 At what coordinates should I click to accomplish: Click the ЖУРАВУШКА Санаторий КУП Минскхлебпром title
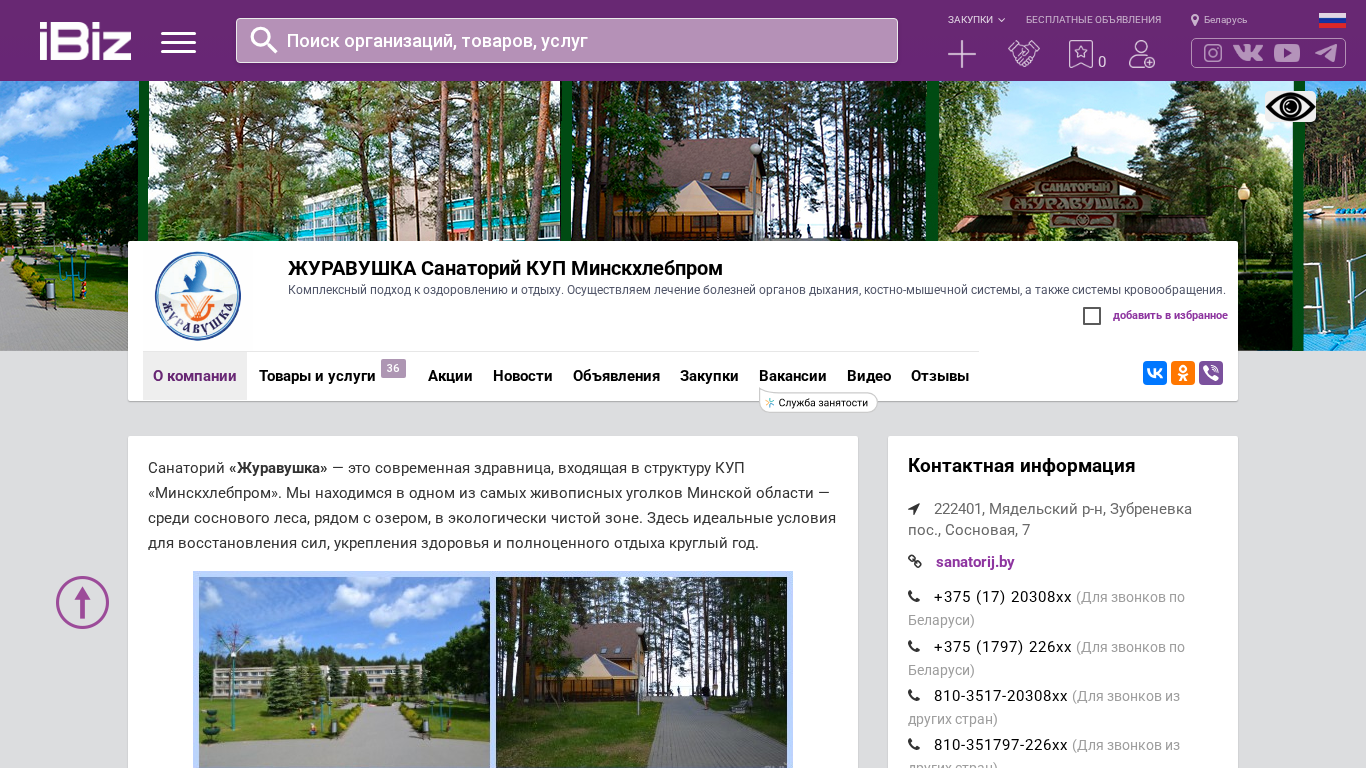[505, 268]
